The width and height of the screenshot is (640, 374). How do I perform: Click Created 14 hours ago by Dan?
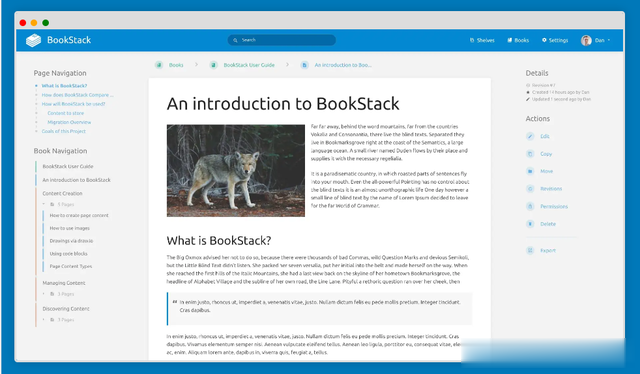tap(558, 92)
